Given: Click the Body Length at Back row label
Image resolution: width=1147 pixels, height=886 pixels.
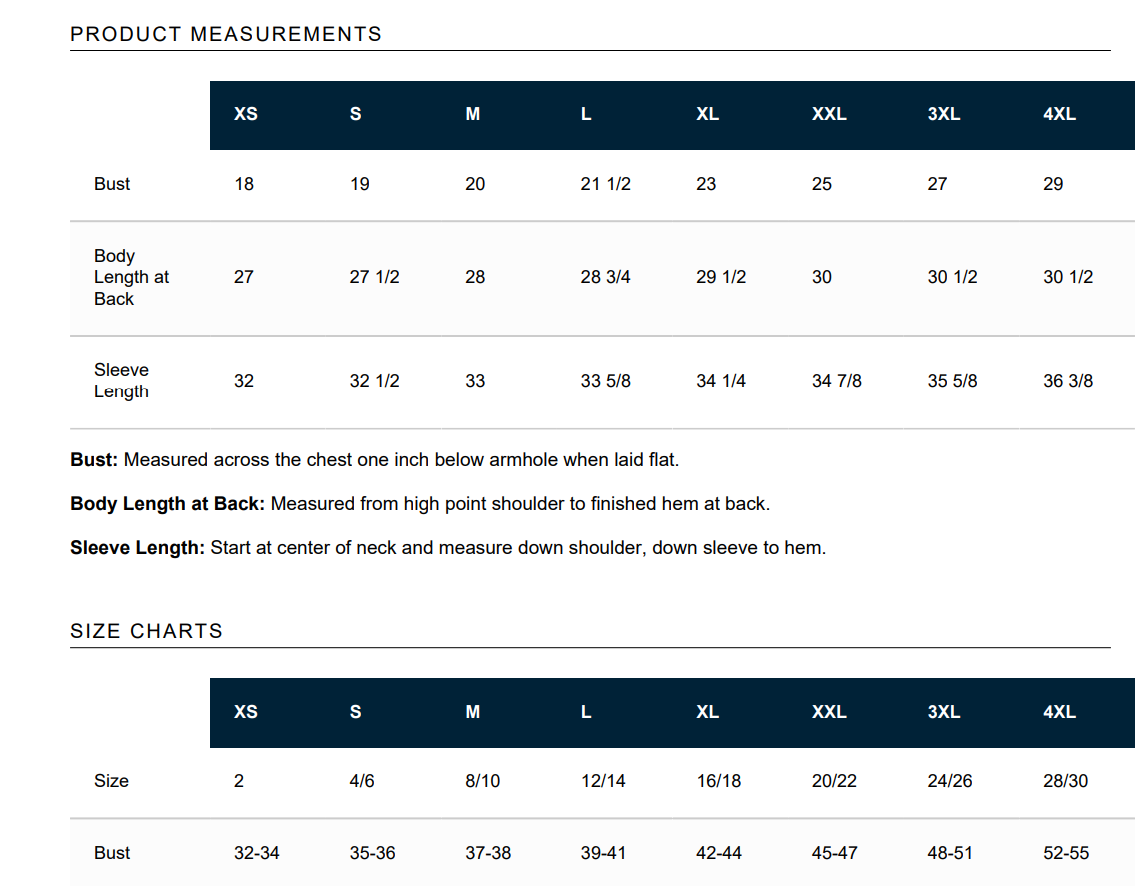Looking at the screenshot, I should pyautogui.click(x=131, y=277).
